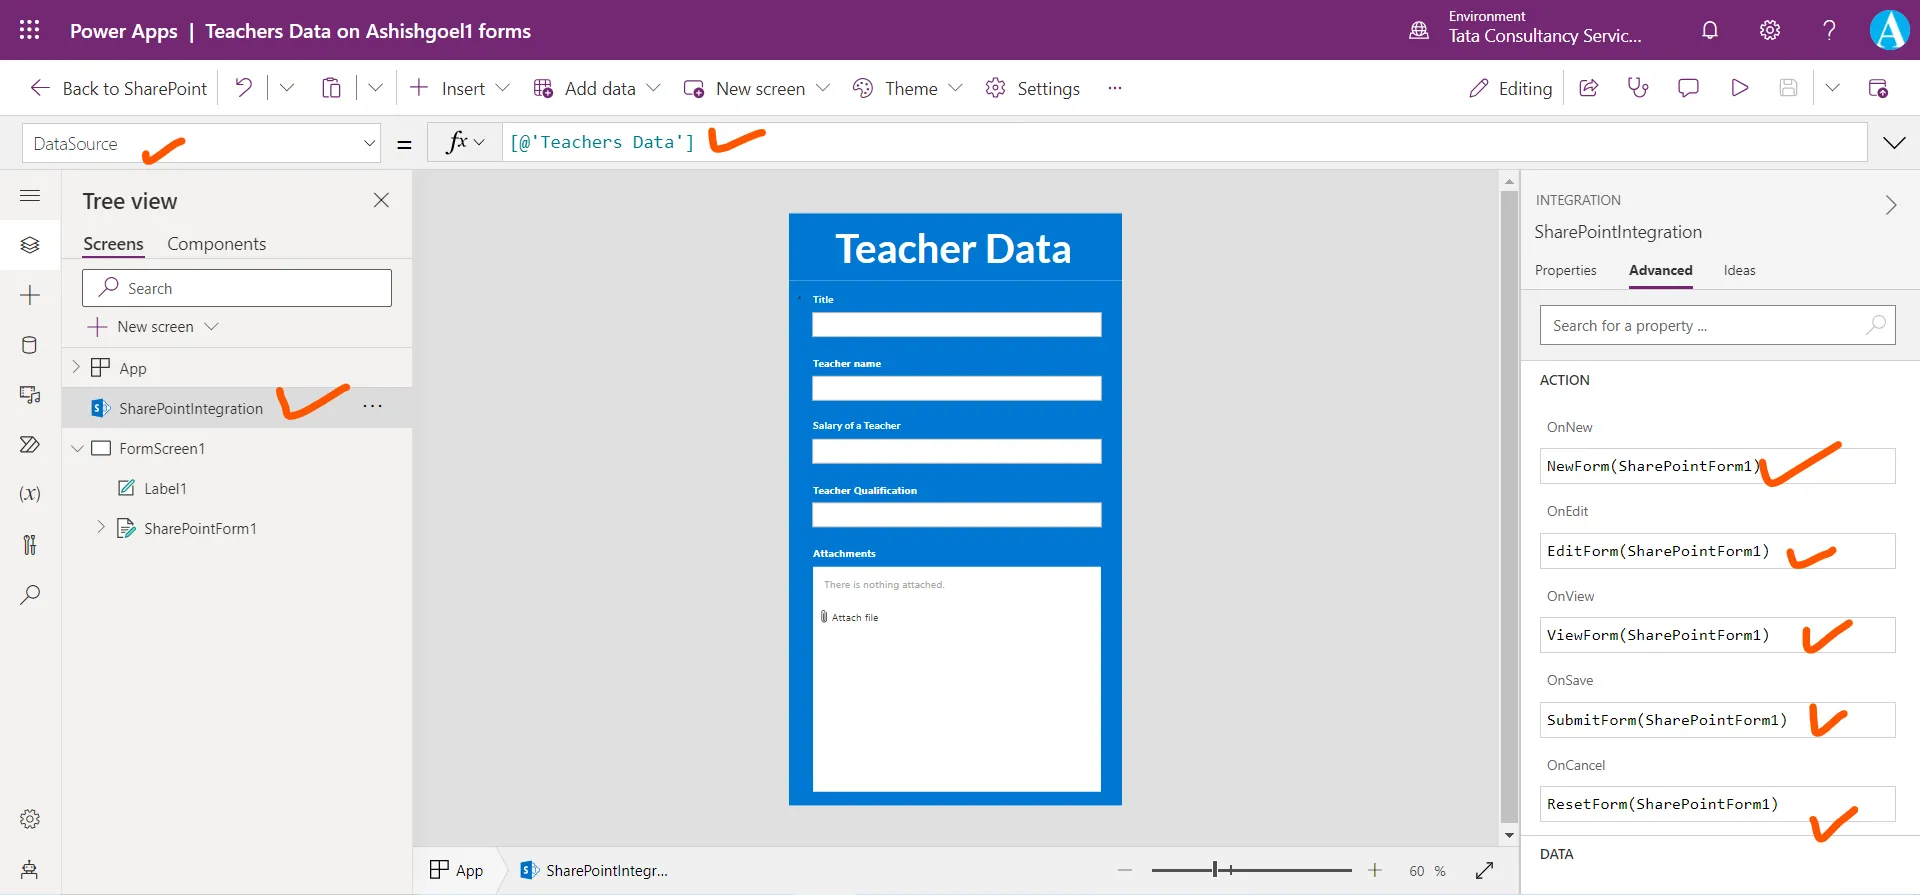The image size is (1920, 895).
Task: Click the Tree view Search field
Action: pyautogui.click(x=237, y=288)
